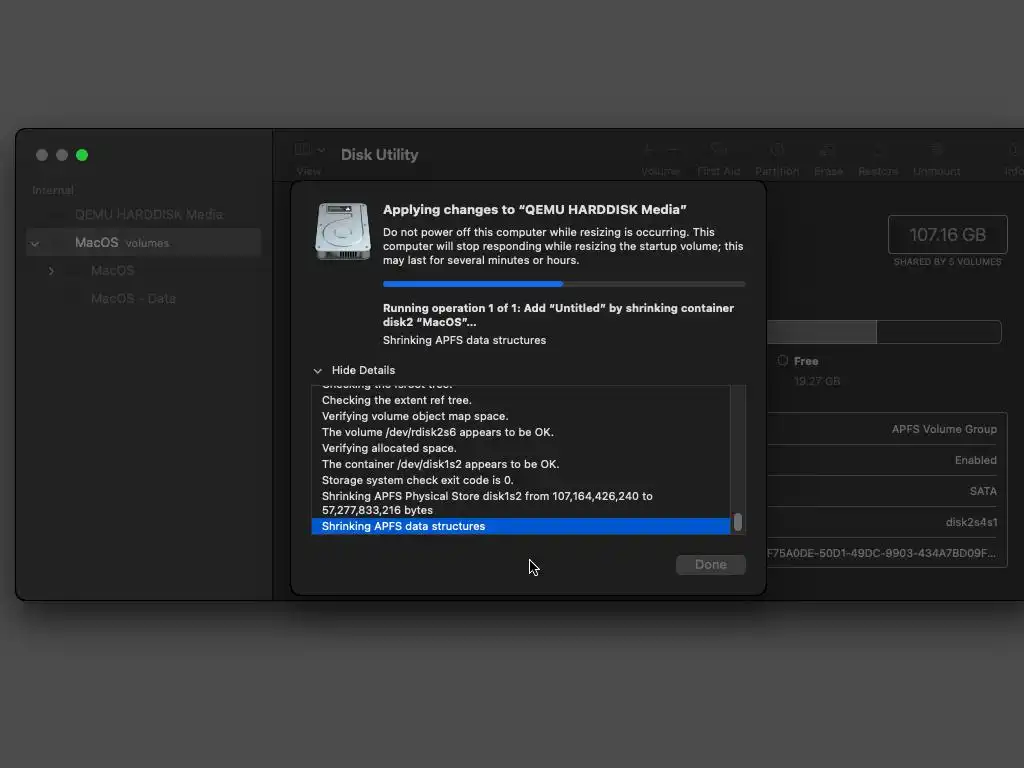Click the Done button in the dialog
This screenshot has width=1024, height=768.
tap(711, 565)
